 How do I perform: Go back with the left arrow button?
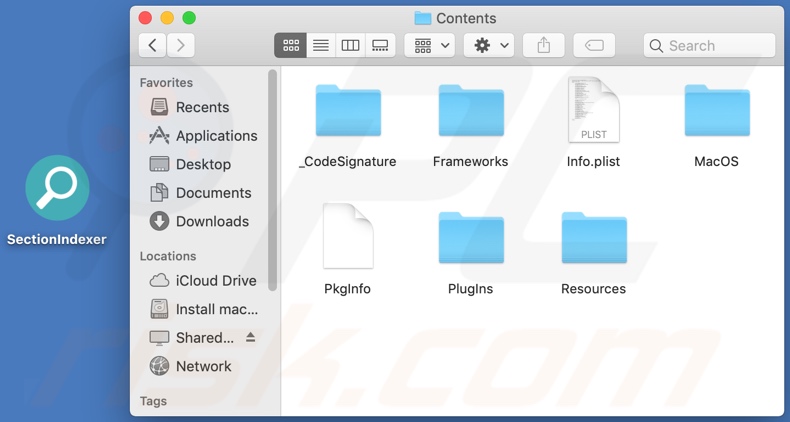click(x=152, y=45)
